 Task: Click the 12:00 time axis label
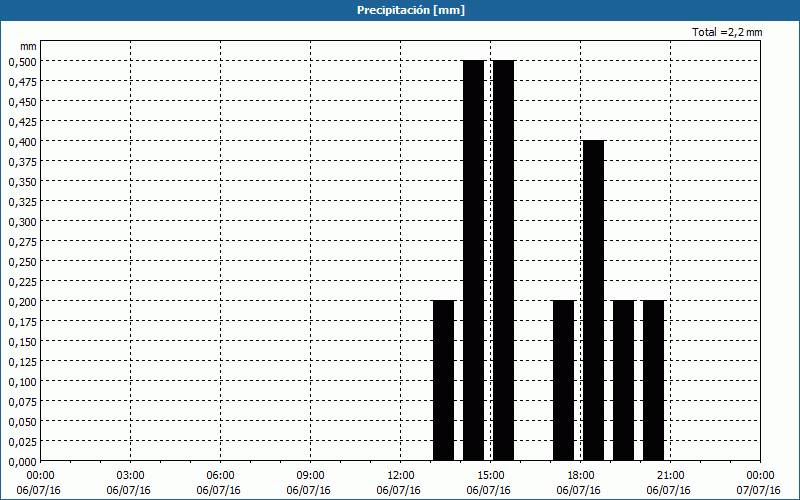[x=401, y=476]
